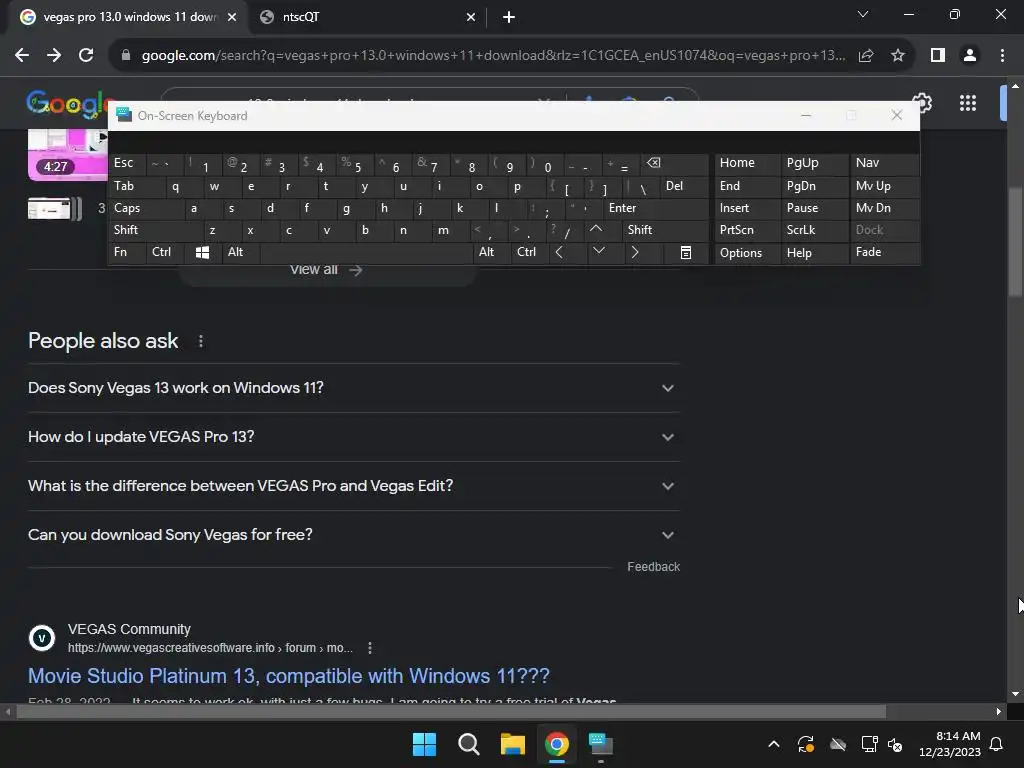Toggle Fn key on On-Screen Keyboard
The height and width of the screenshot is (768, 1024).
tap(127, 252)
